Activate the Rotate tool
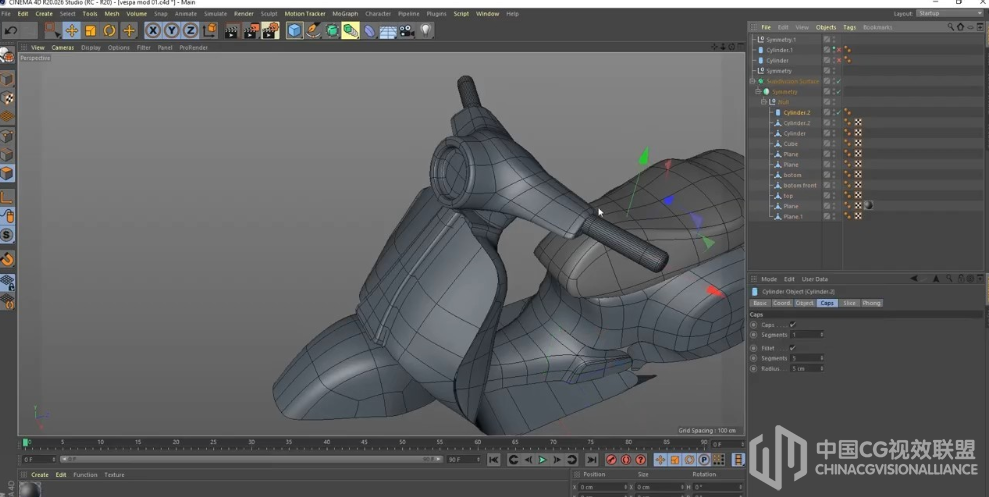The width and height of the screenshot is (989, 497). coord(109,30)
